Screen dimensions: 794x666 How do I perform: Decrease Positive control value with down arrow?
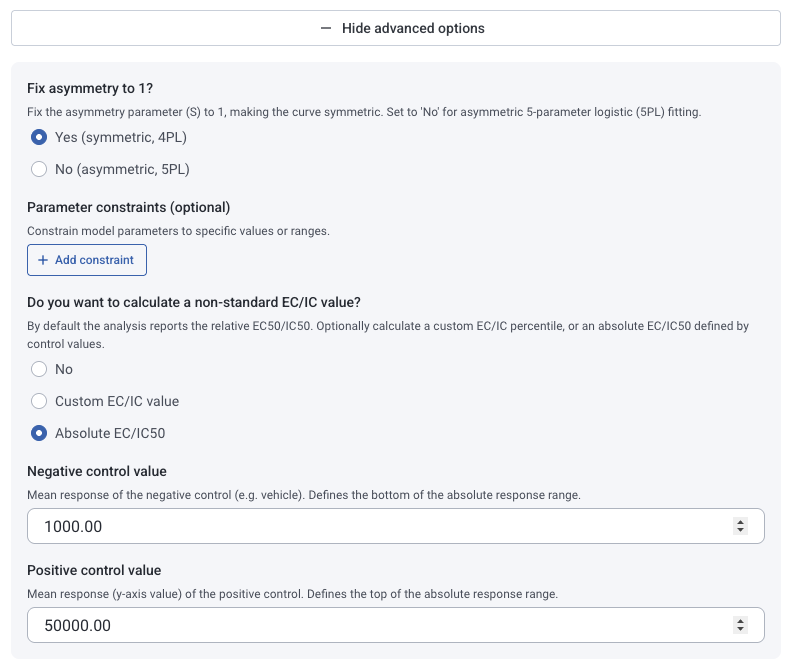740,629
